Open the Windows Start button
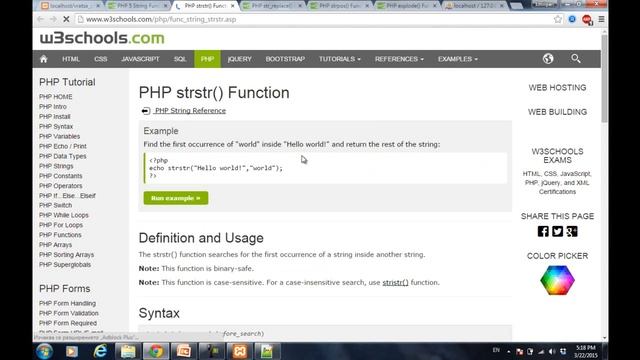The height and width of the screenshot is (360, 640). point(44,351)
